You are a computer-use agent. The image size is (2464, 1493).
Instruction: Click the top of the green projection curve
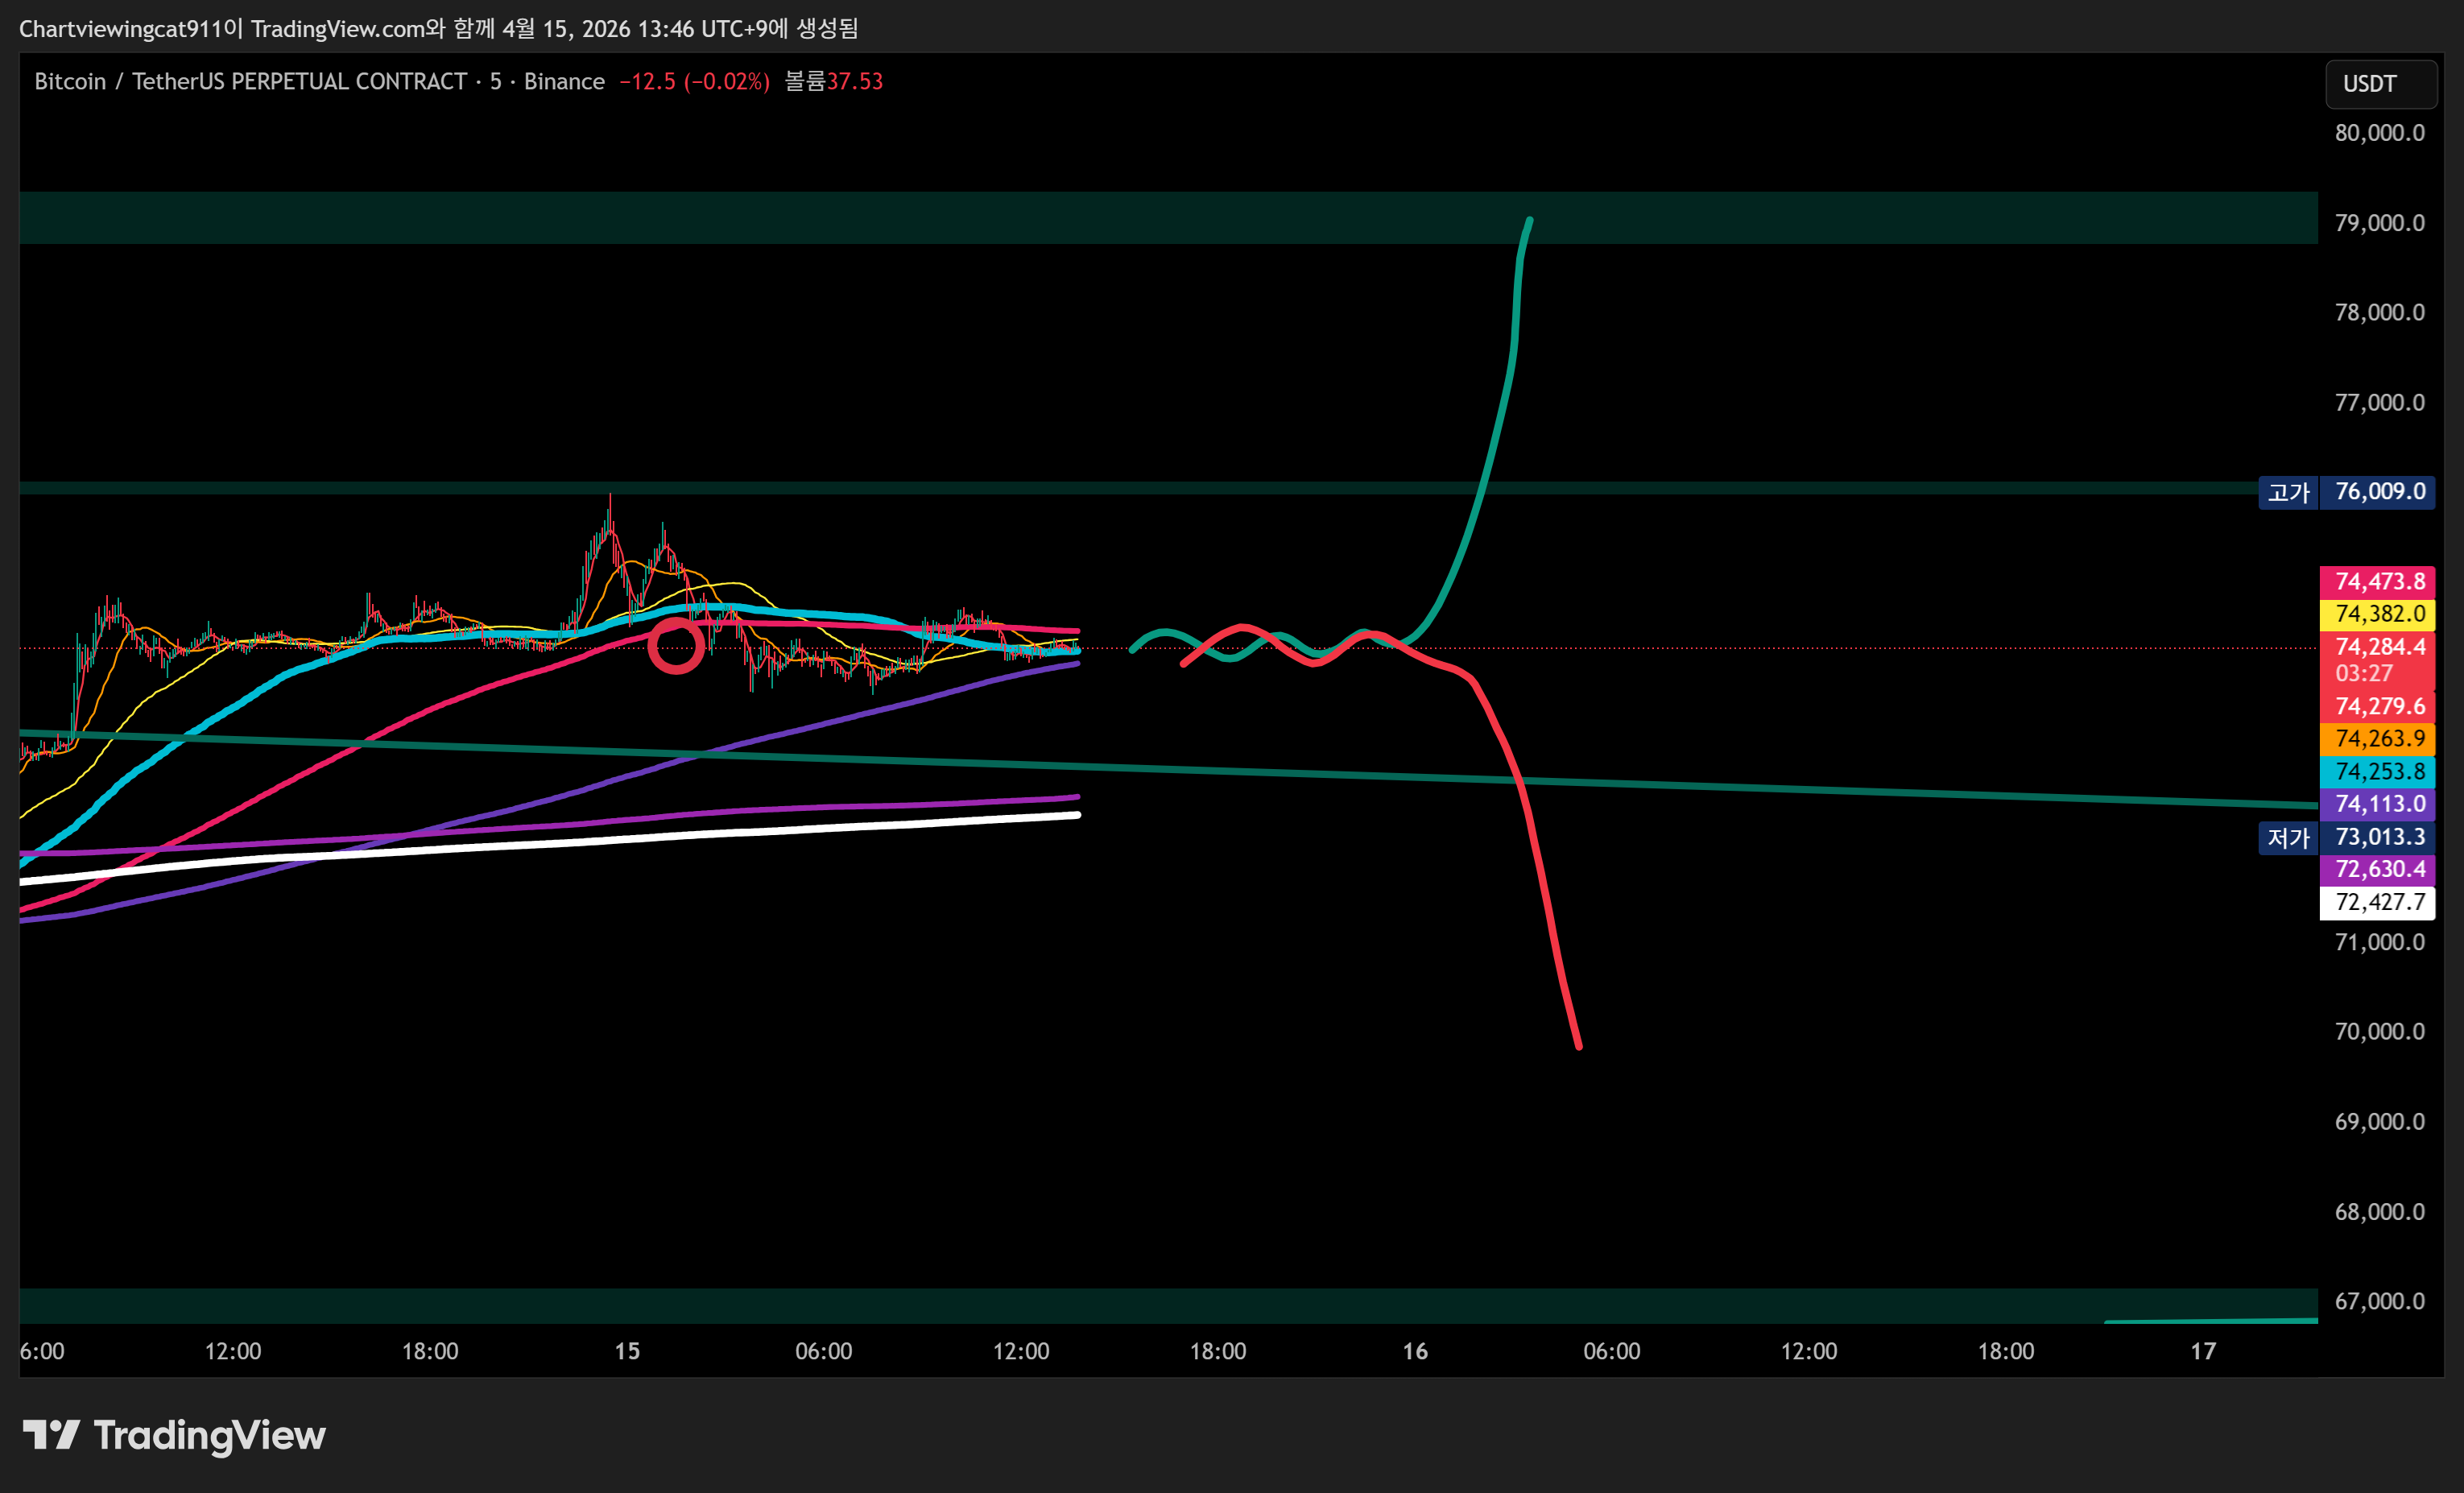click(1529, 221)
